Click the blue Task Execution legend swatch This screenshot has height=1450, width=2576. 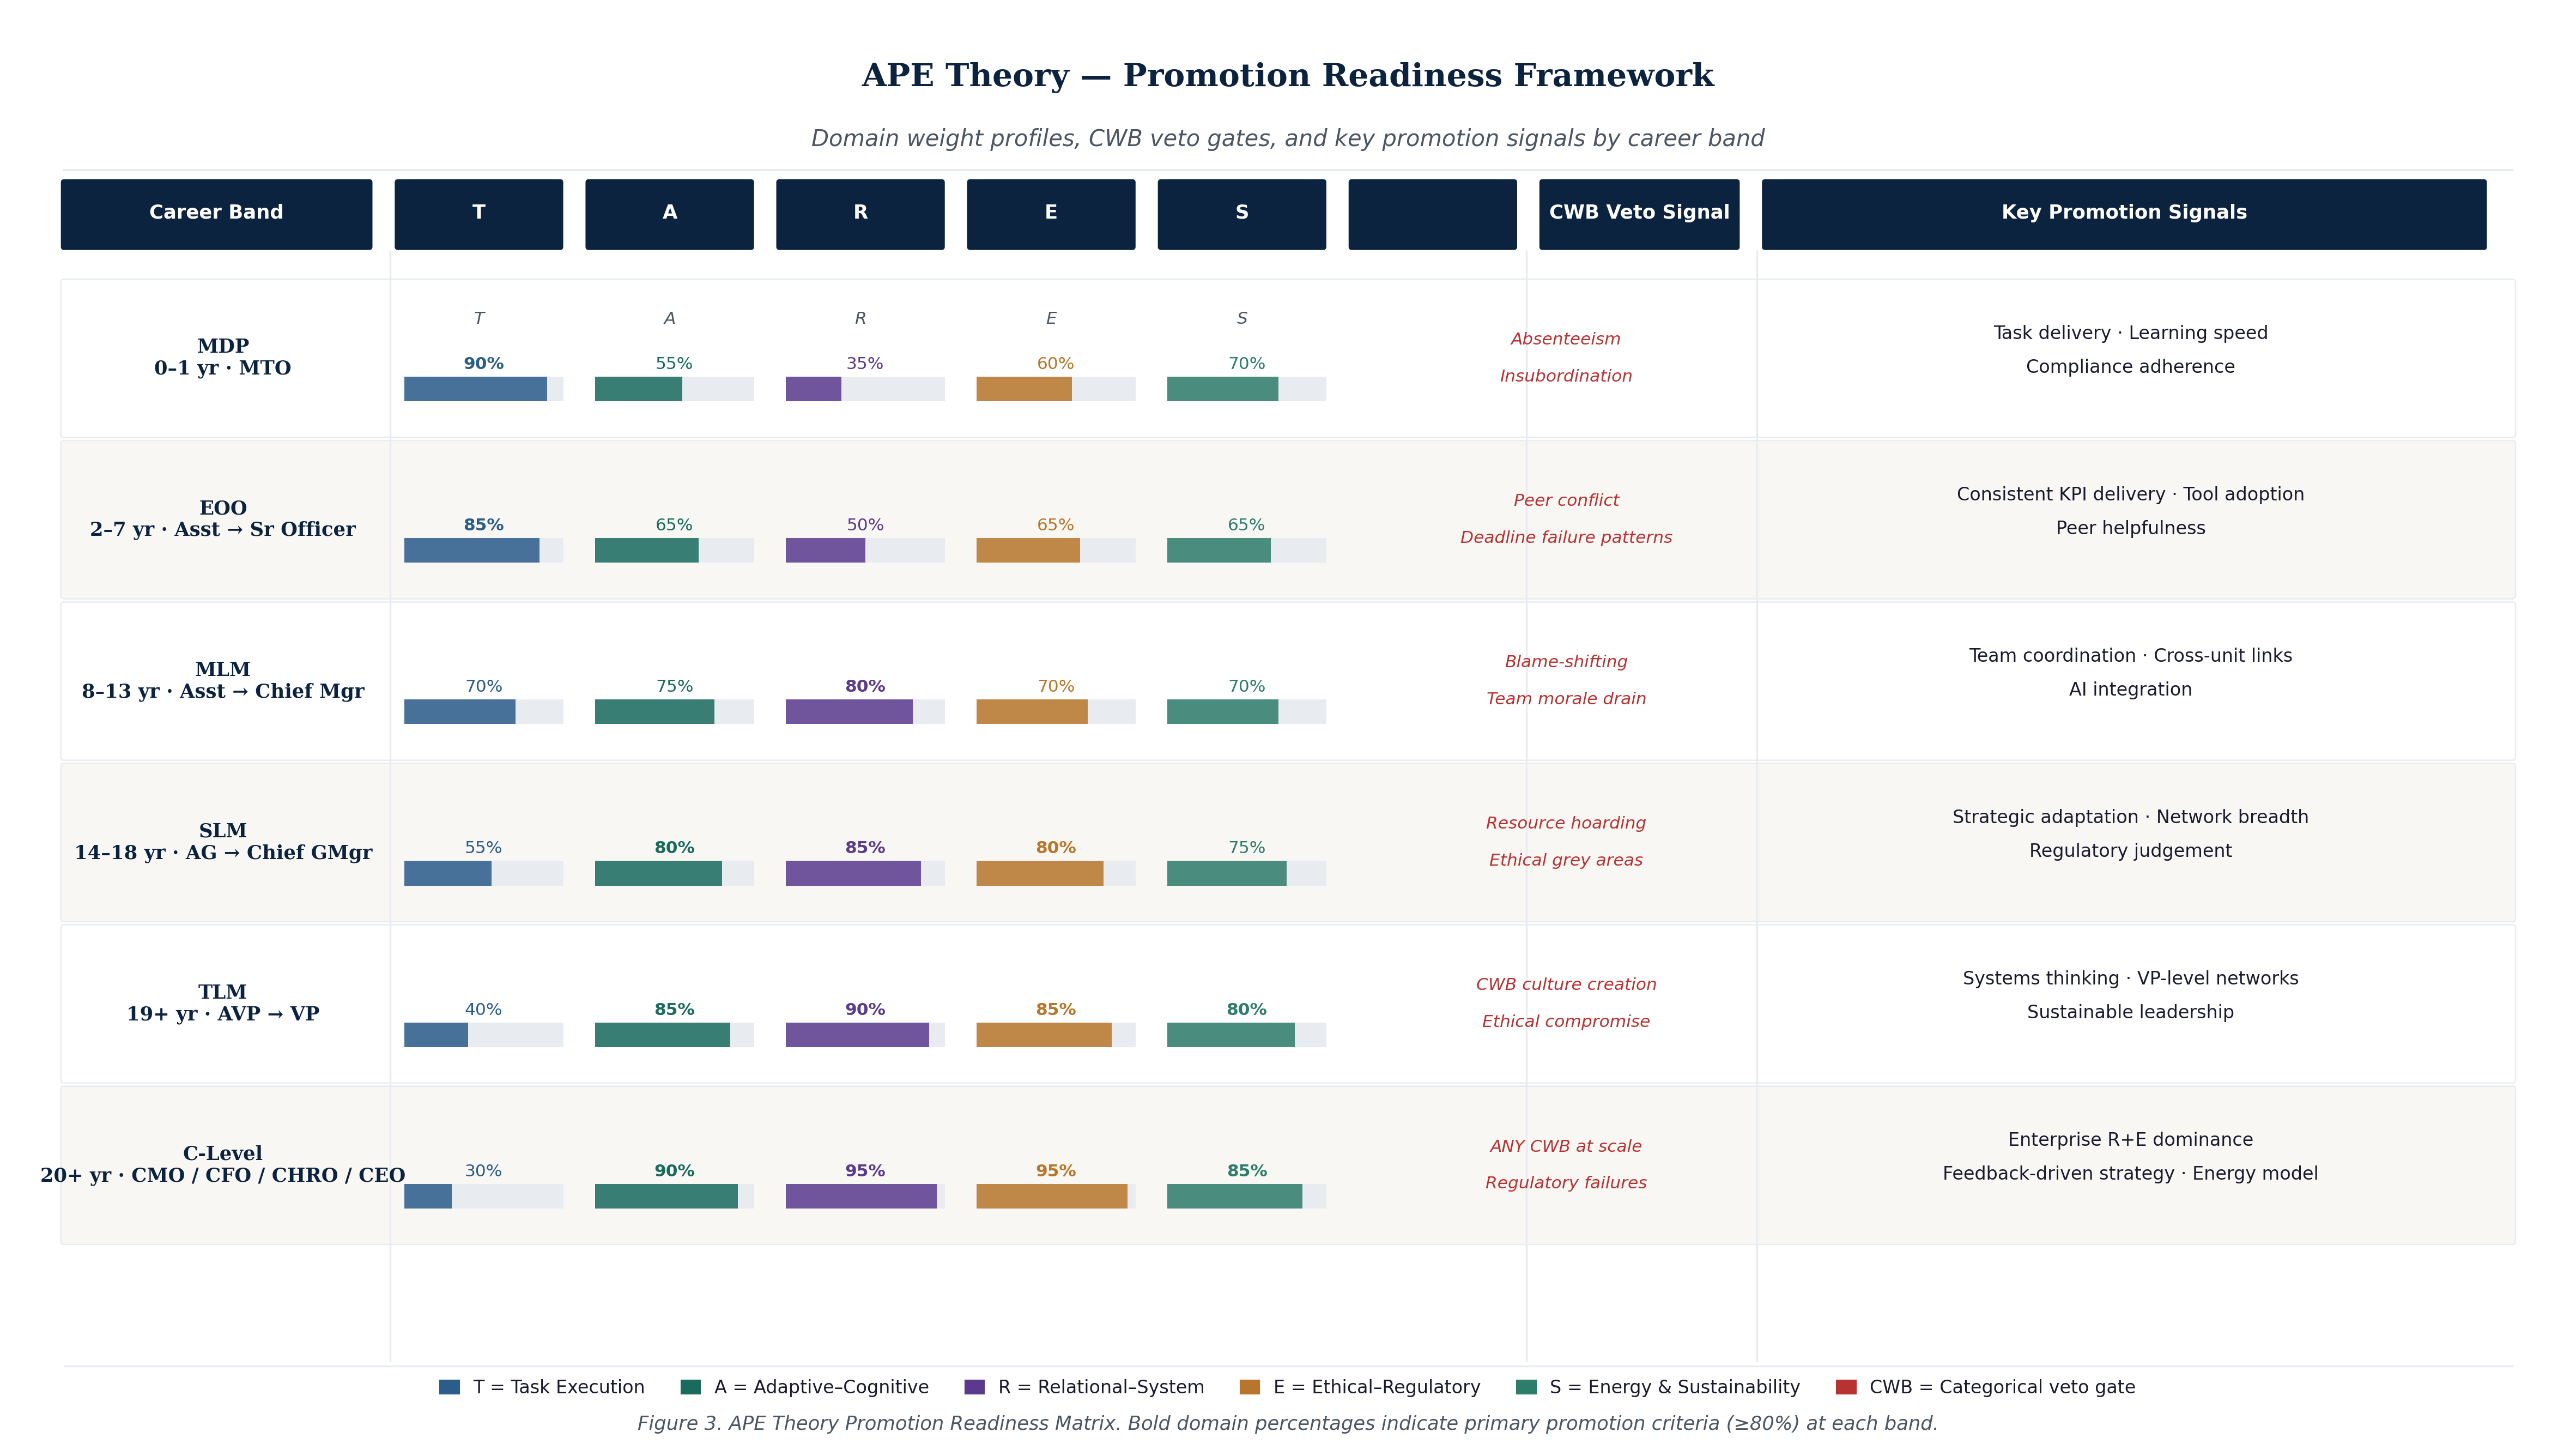pyautogui.click(x=449, y=1387)
